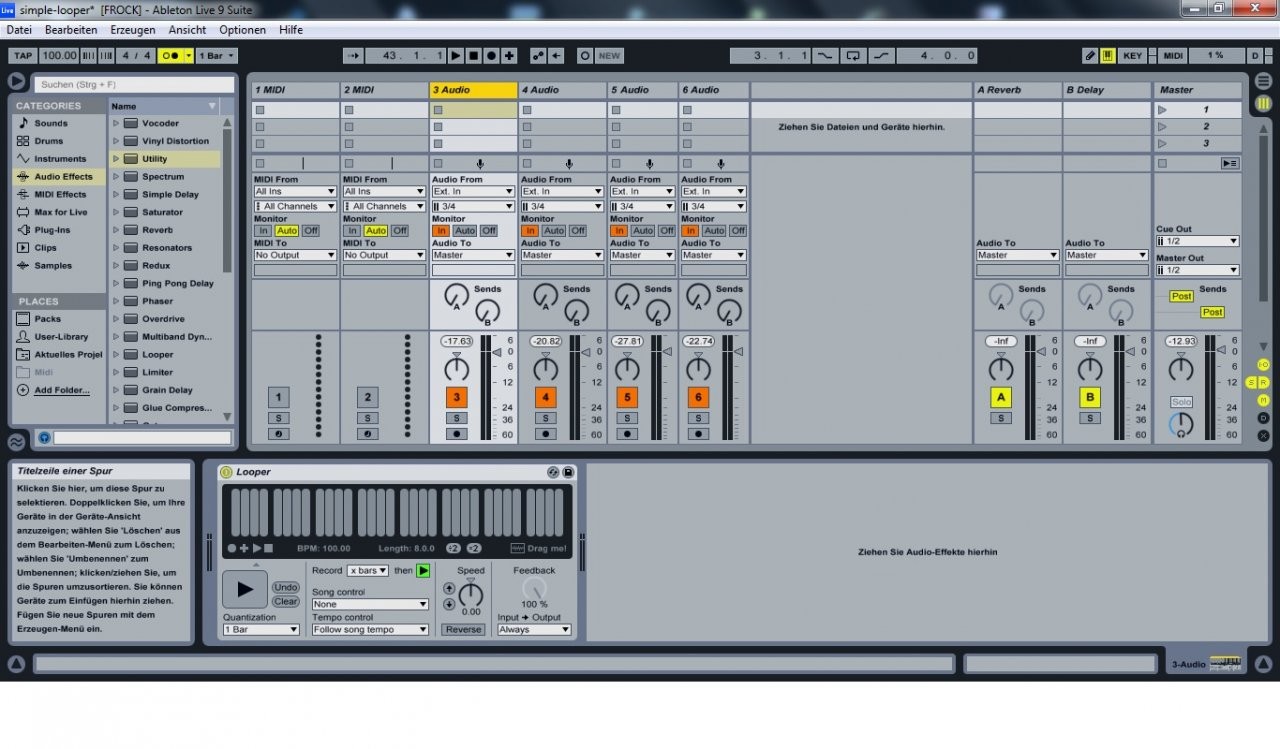Screen dimensions: 1280x749
Task: Click the session record circle button
Action: point(585,56)
